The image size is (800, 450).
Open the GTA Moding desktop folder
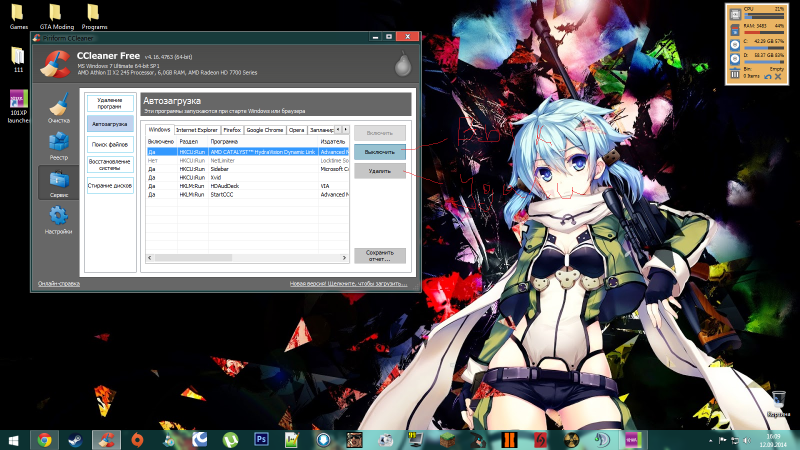56,16
